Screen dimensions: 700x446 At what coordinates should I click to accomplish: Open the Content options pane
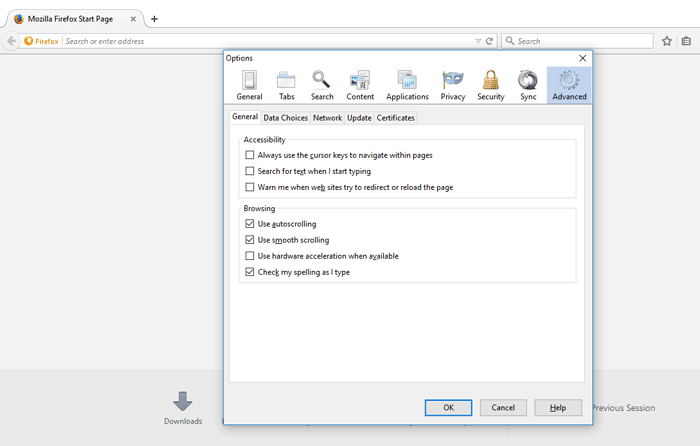360,85
